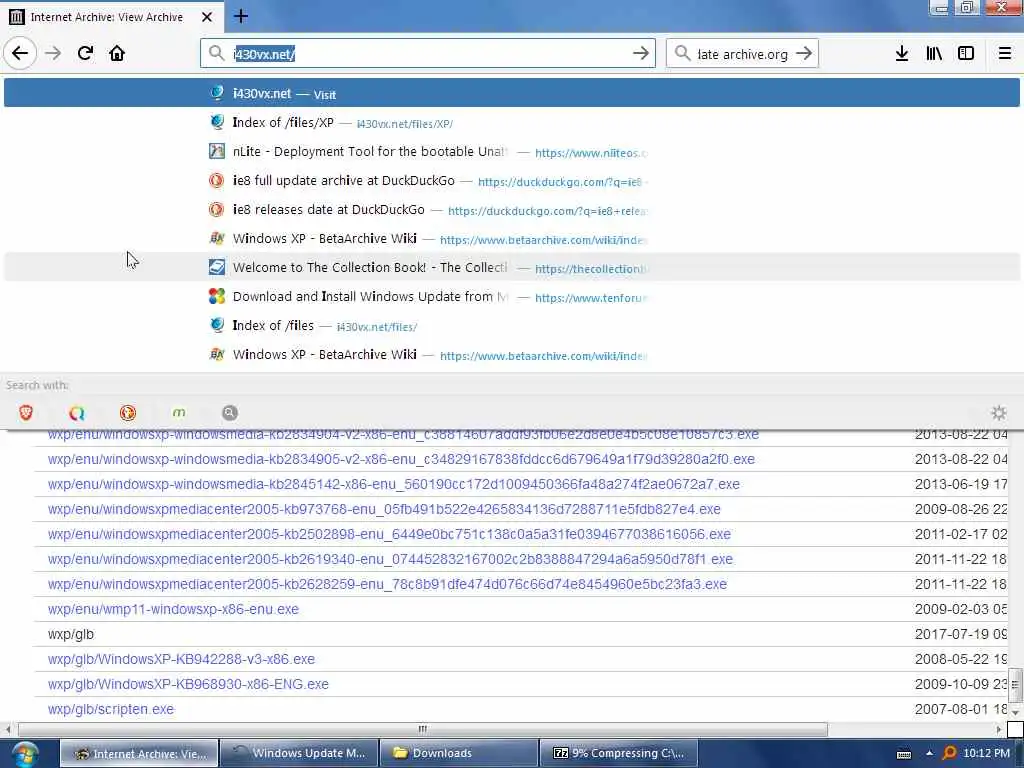Open the hamburger application menu

pos(1004,54)
